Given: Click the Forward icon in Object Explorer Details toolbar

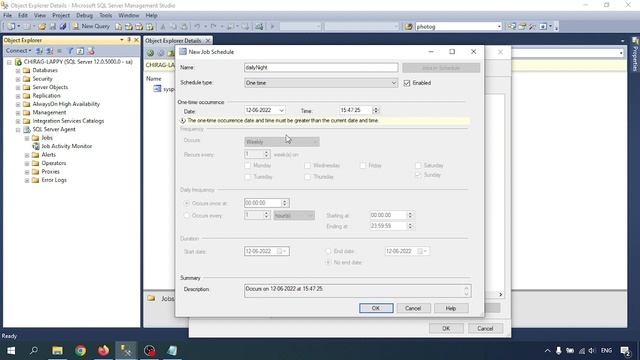Looking at the screenshot, I should click(x=161, y=53).
